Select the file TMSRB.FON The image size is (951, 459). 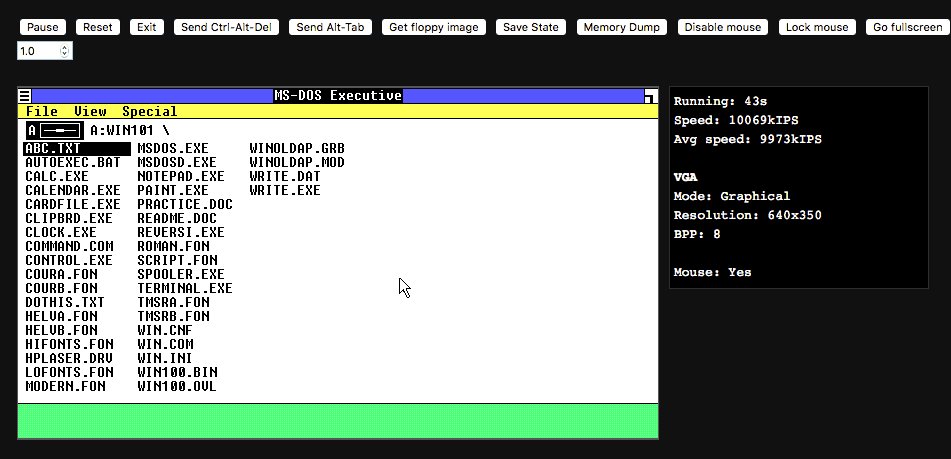pos(173,316)
